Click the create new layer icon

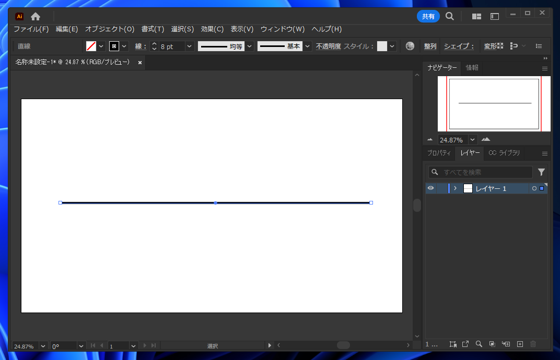520,344
